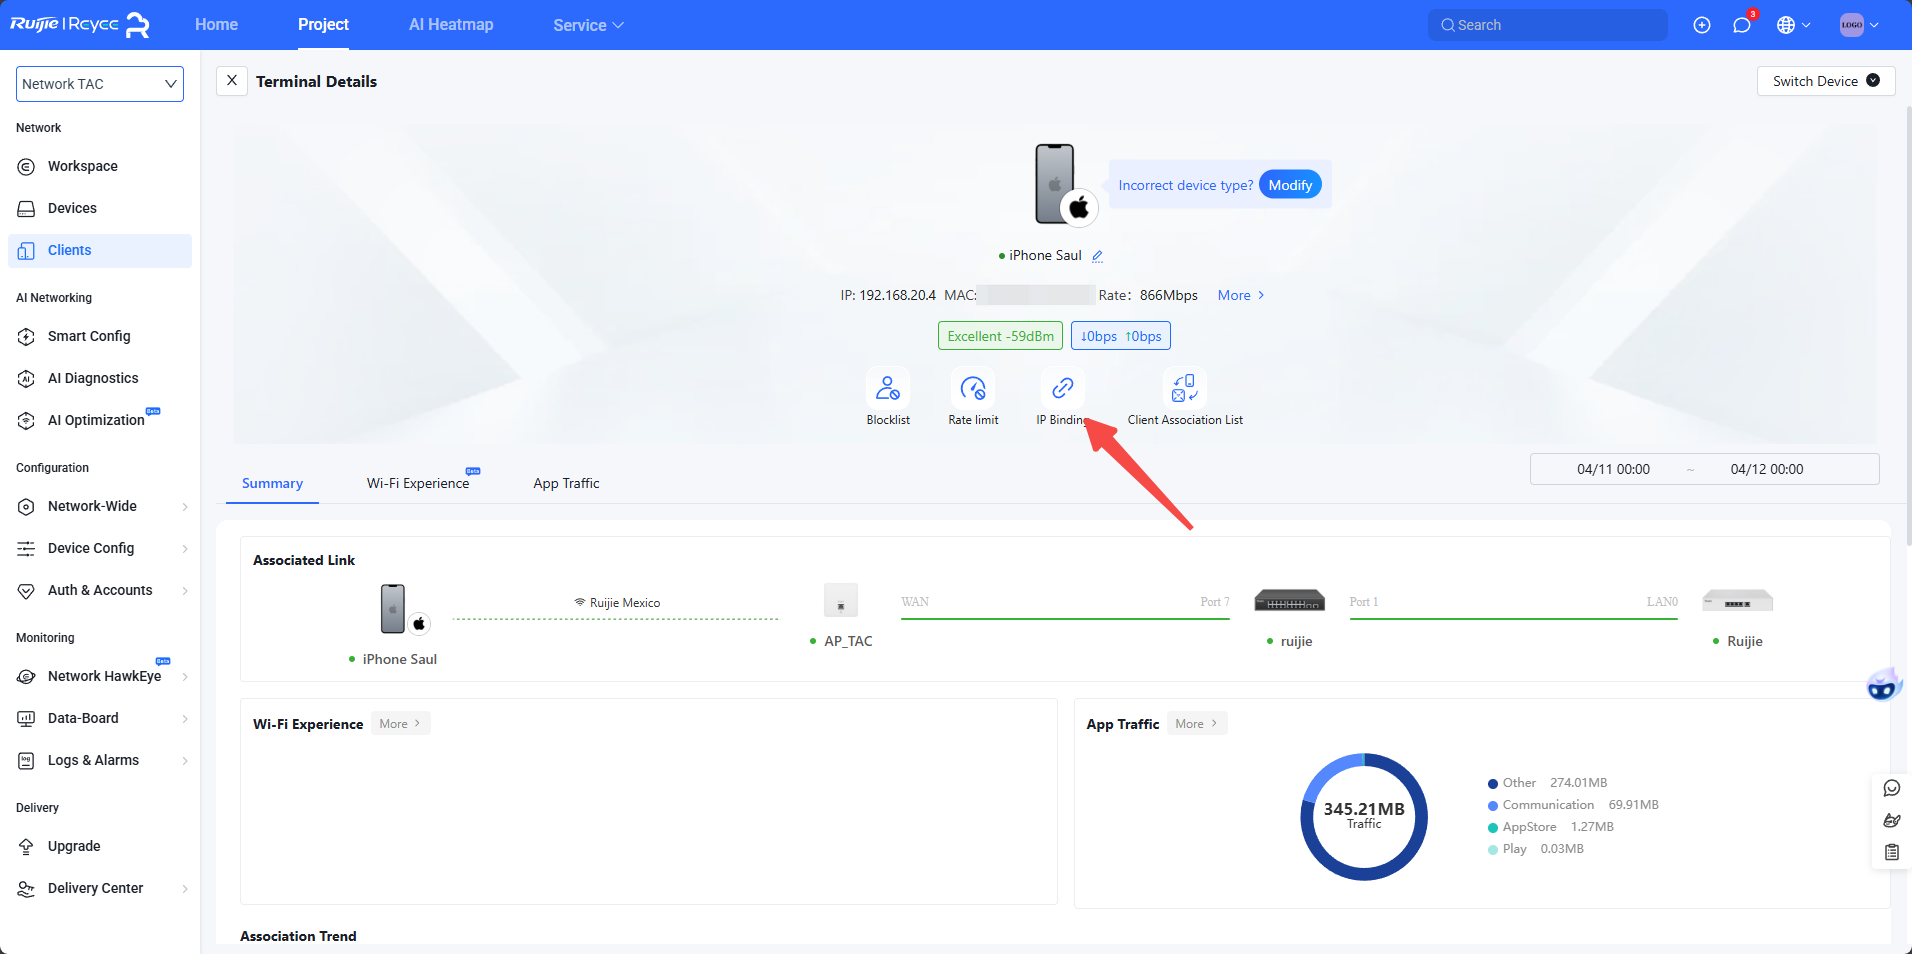Click the AI assistant robot icon
This screenshot has width=1912, height=954.
(1883, 686)
